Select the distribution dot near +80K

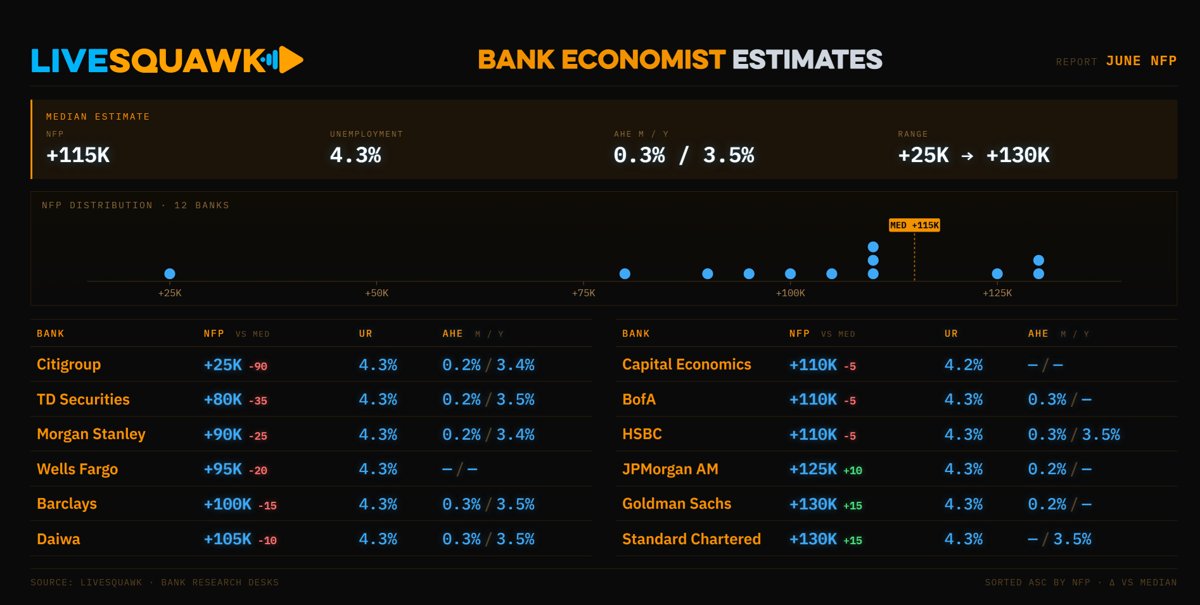[625, 273]
